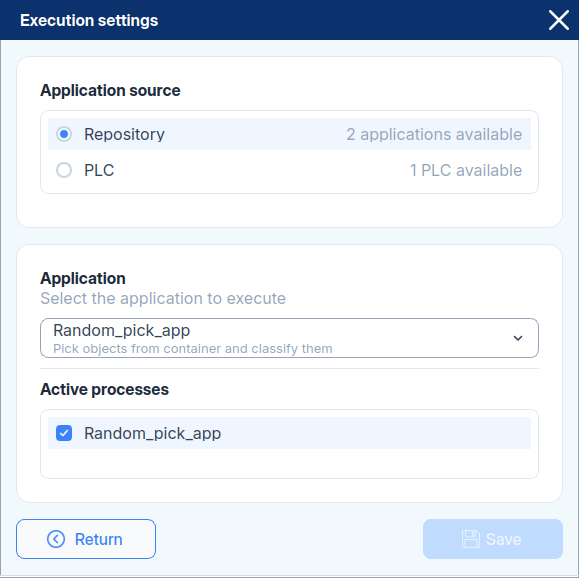Click 'Pick objects from container' description text
This screenshot has width=579, height=578.
click(192, 349)
